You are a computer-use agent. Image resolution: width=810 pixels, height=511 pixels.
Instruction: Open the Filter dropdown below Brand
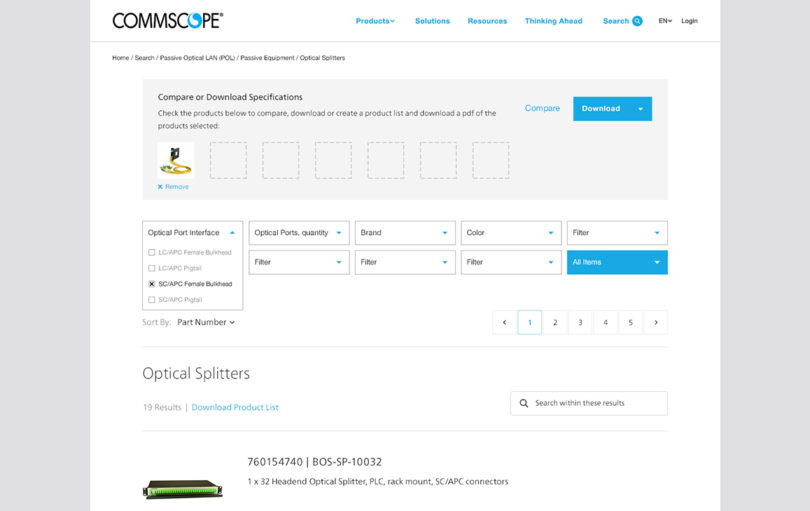click(405, 262)
